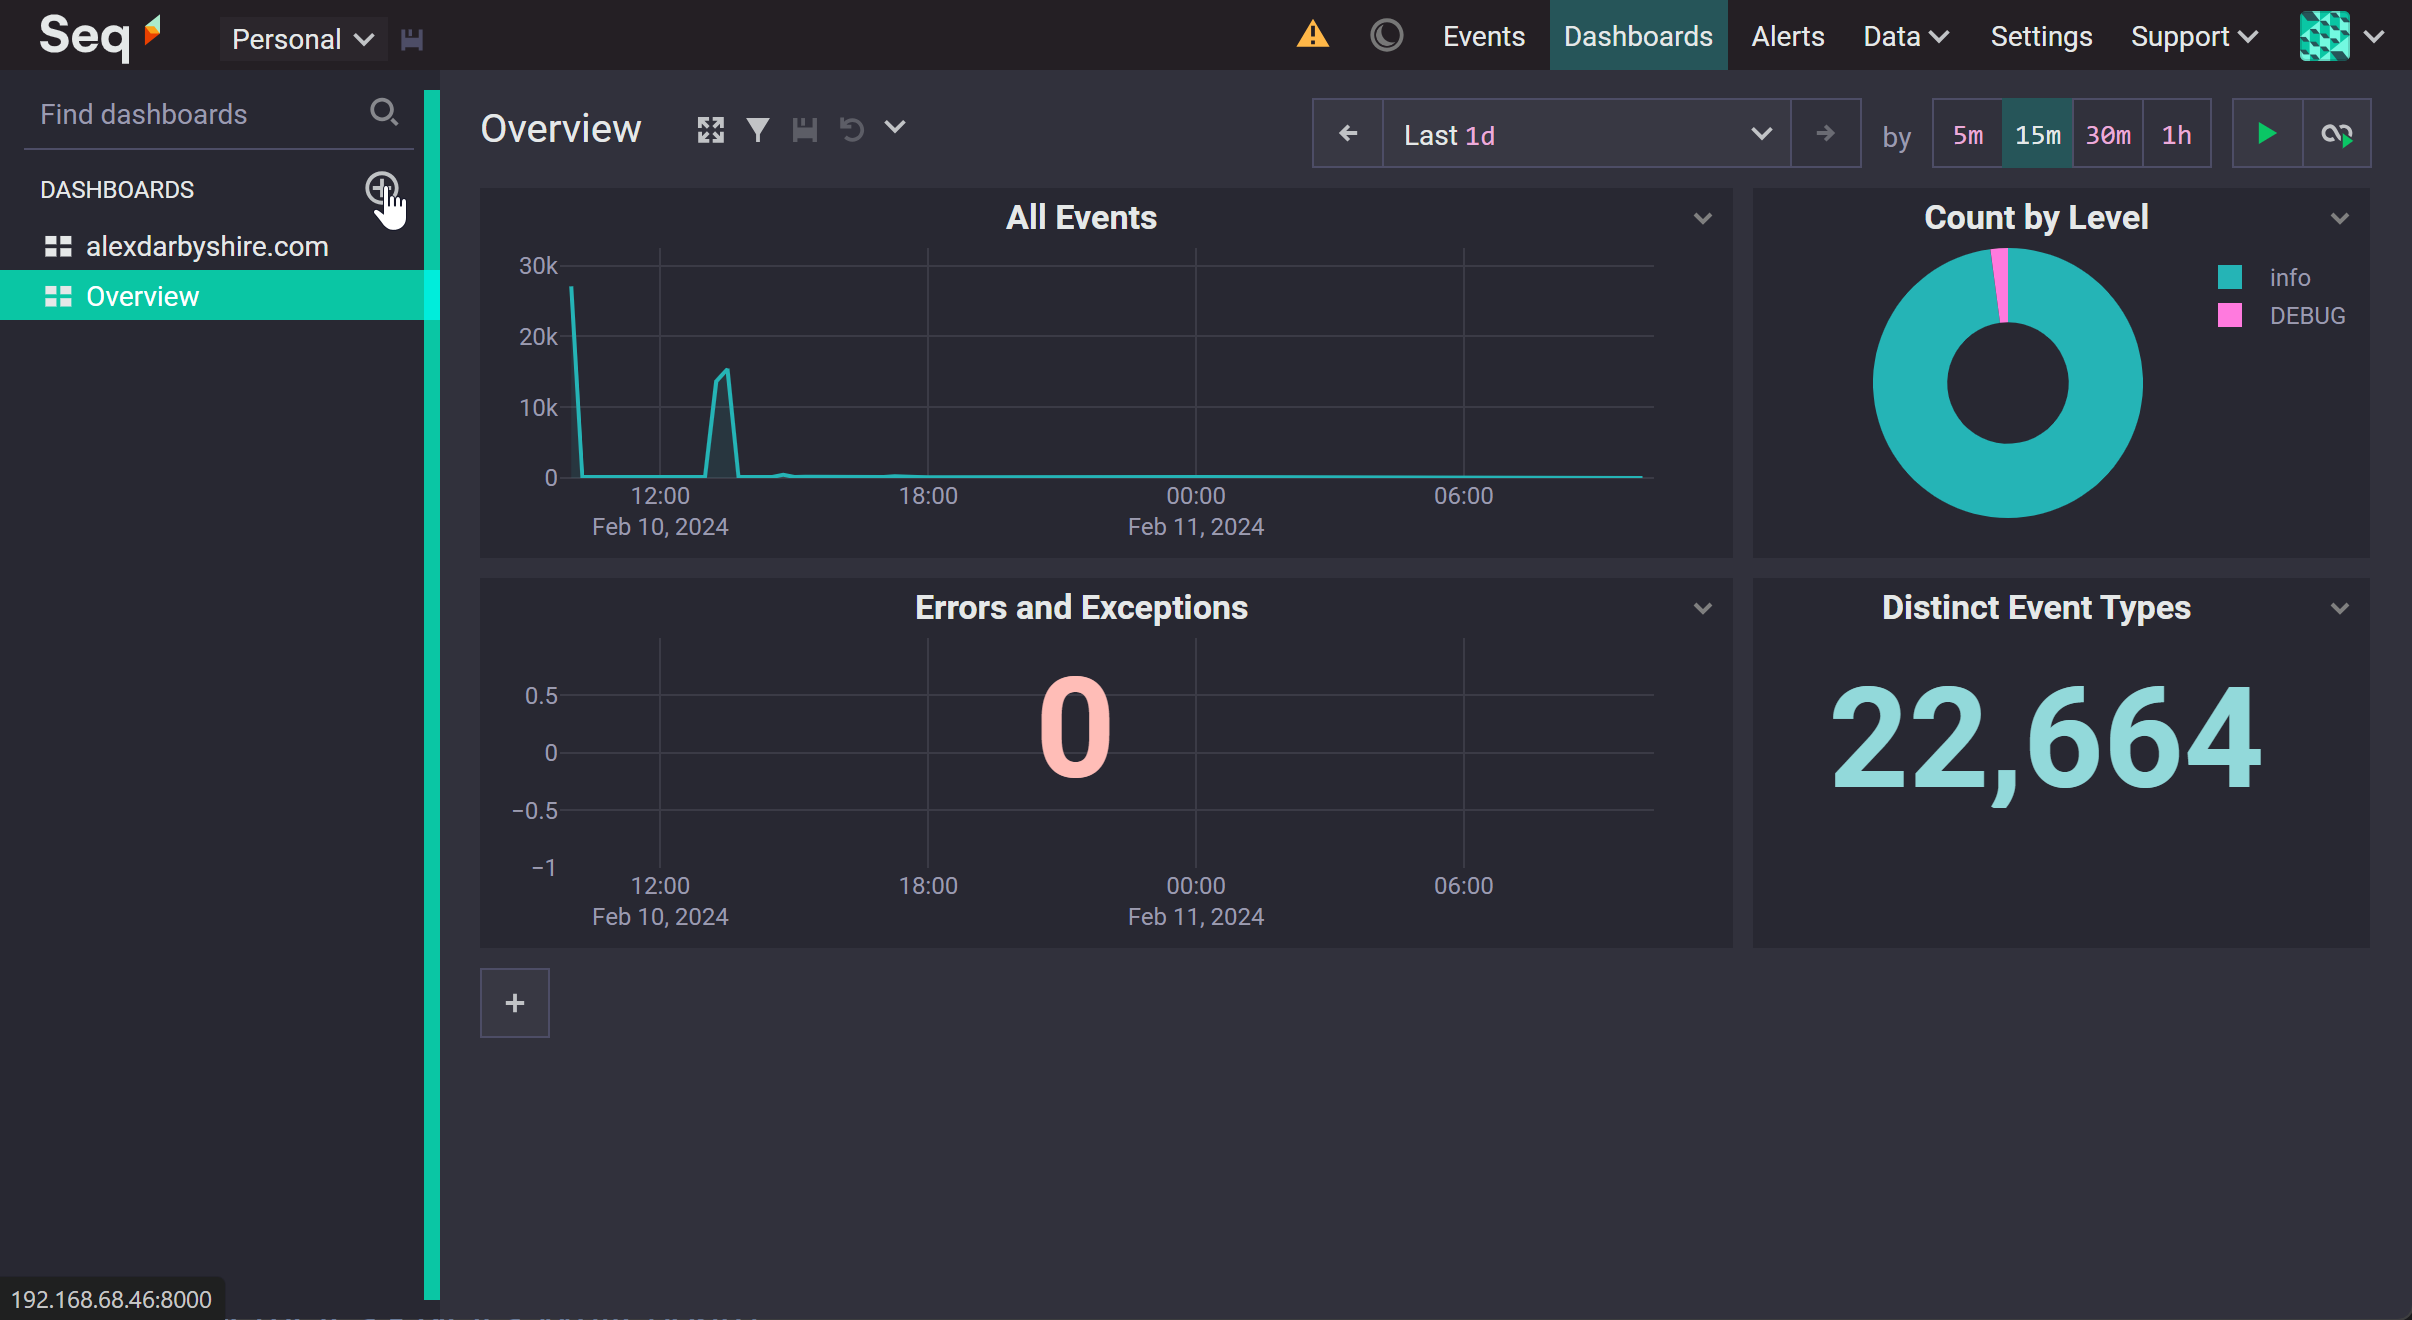Image resolution: width=2412 pixels, height=1320 pixels.
Task: Click the save dashboard icon
Action: (804, 130)
